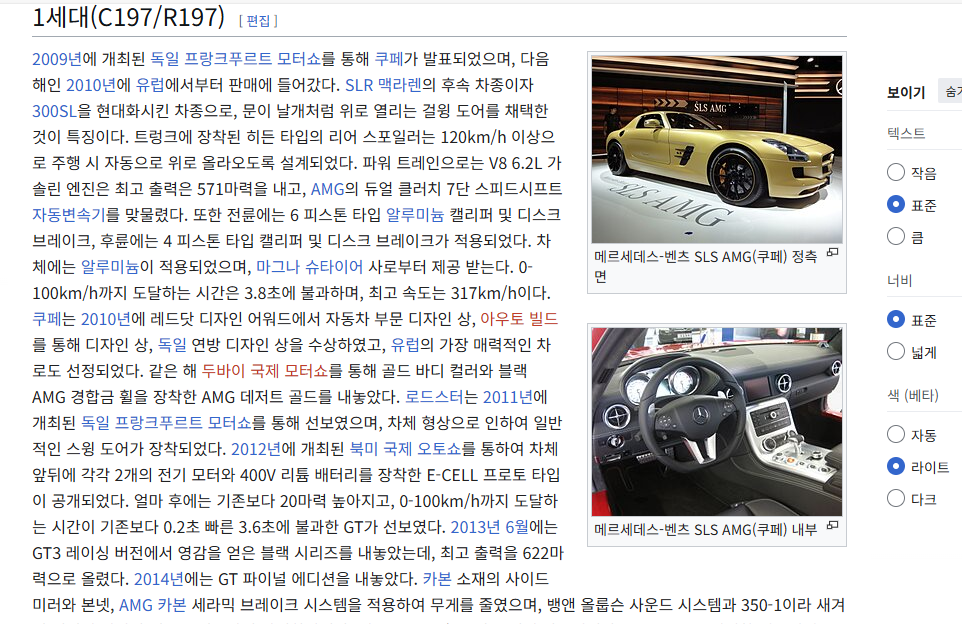Screen dimensions: 962x624
Task: Select the 작음 text size option
Action: (x=896, y=172)
